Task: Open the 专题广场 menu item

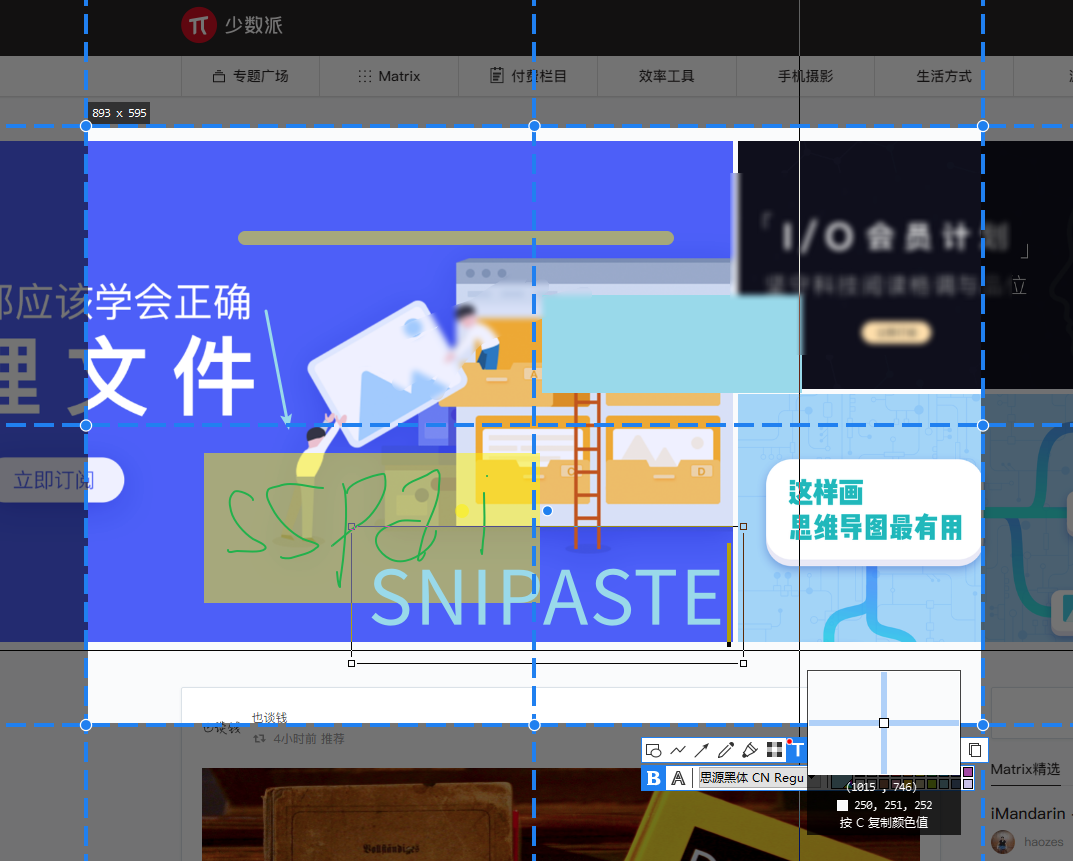Action: pyautogui.click(x=259, y=75)
